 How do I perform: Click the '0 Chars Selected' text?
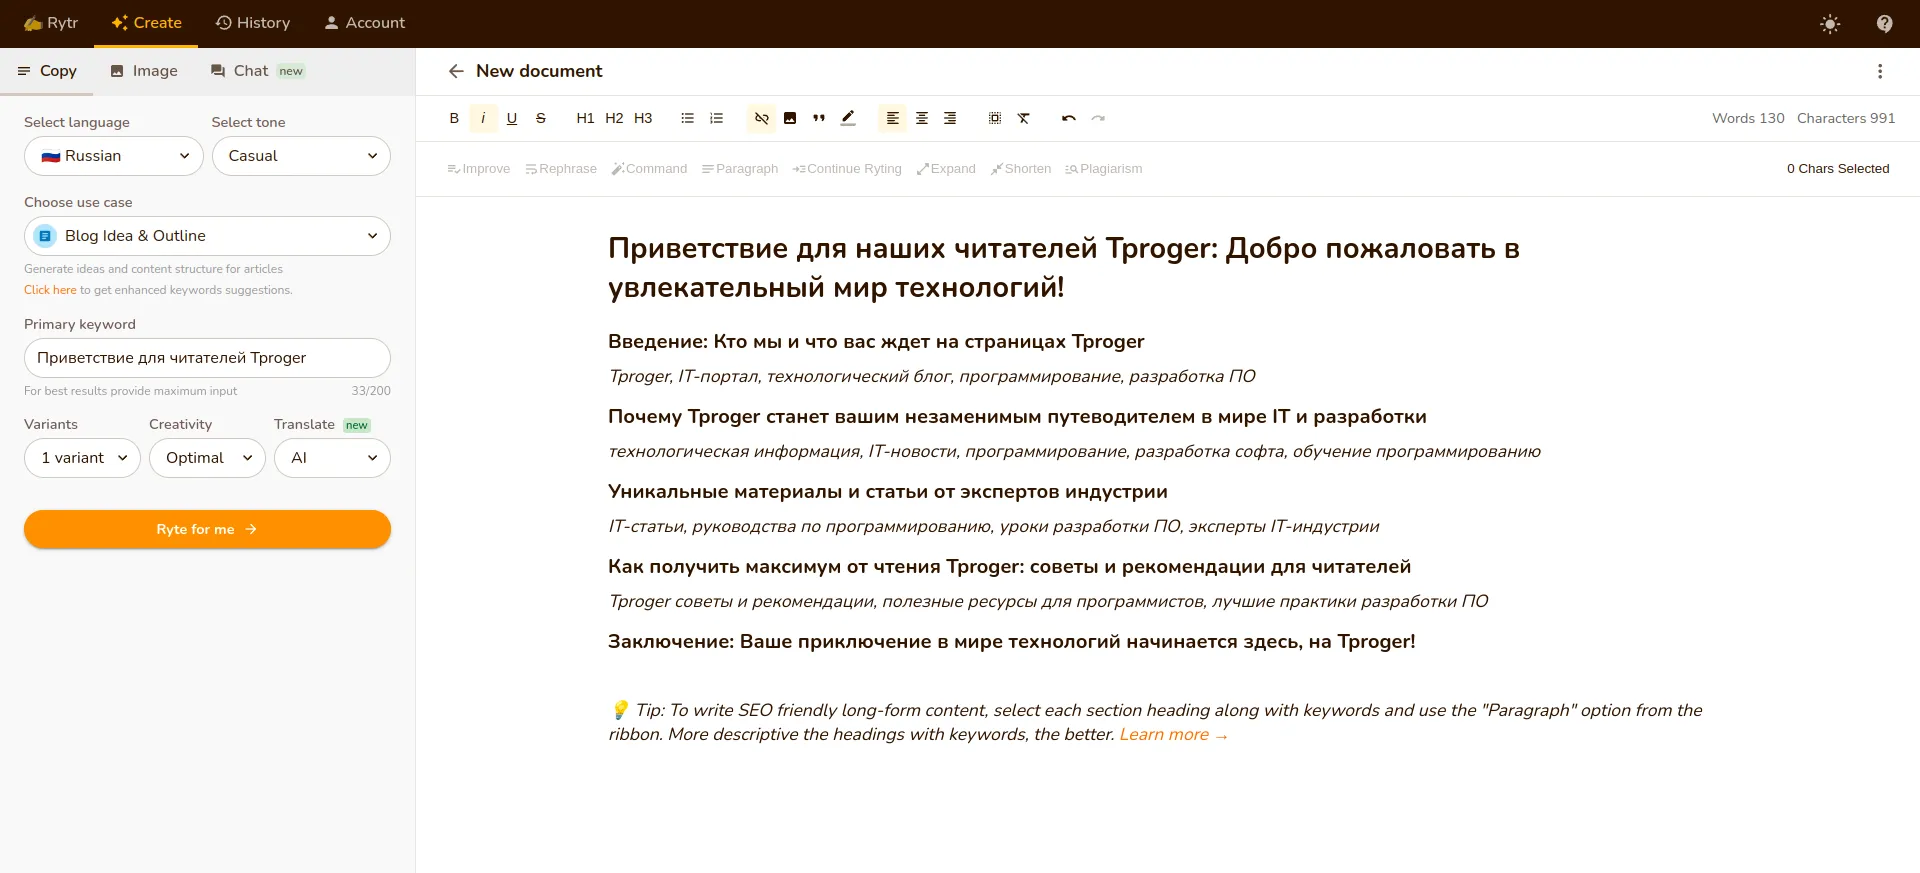point(1838,169)
